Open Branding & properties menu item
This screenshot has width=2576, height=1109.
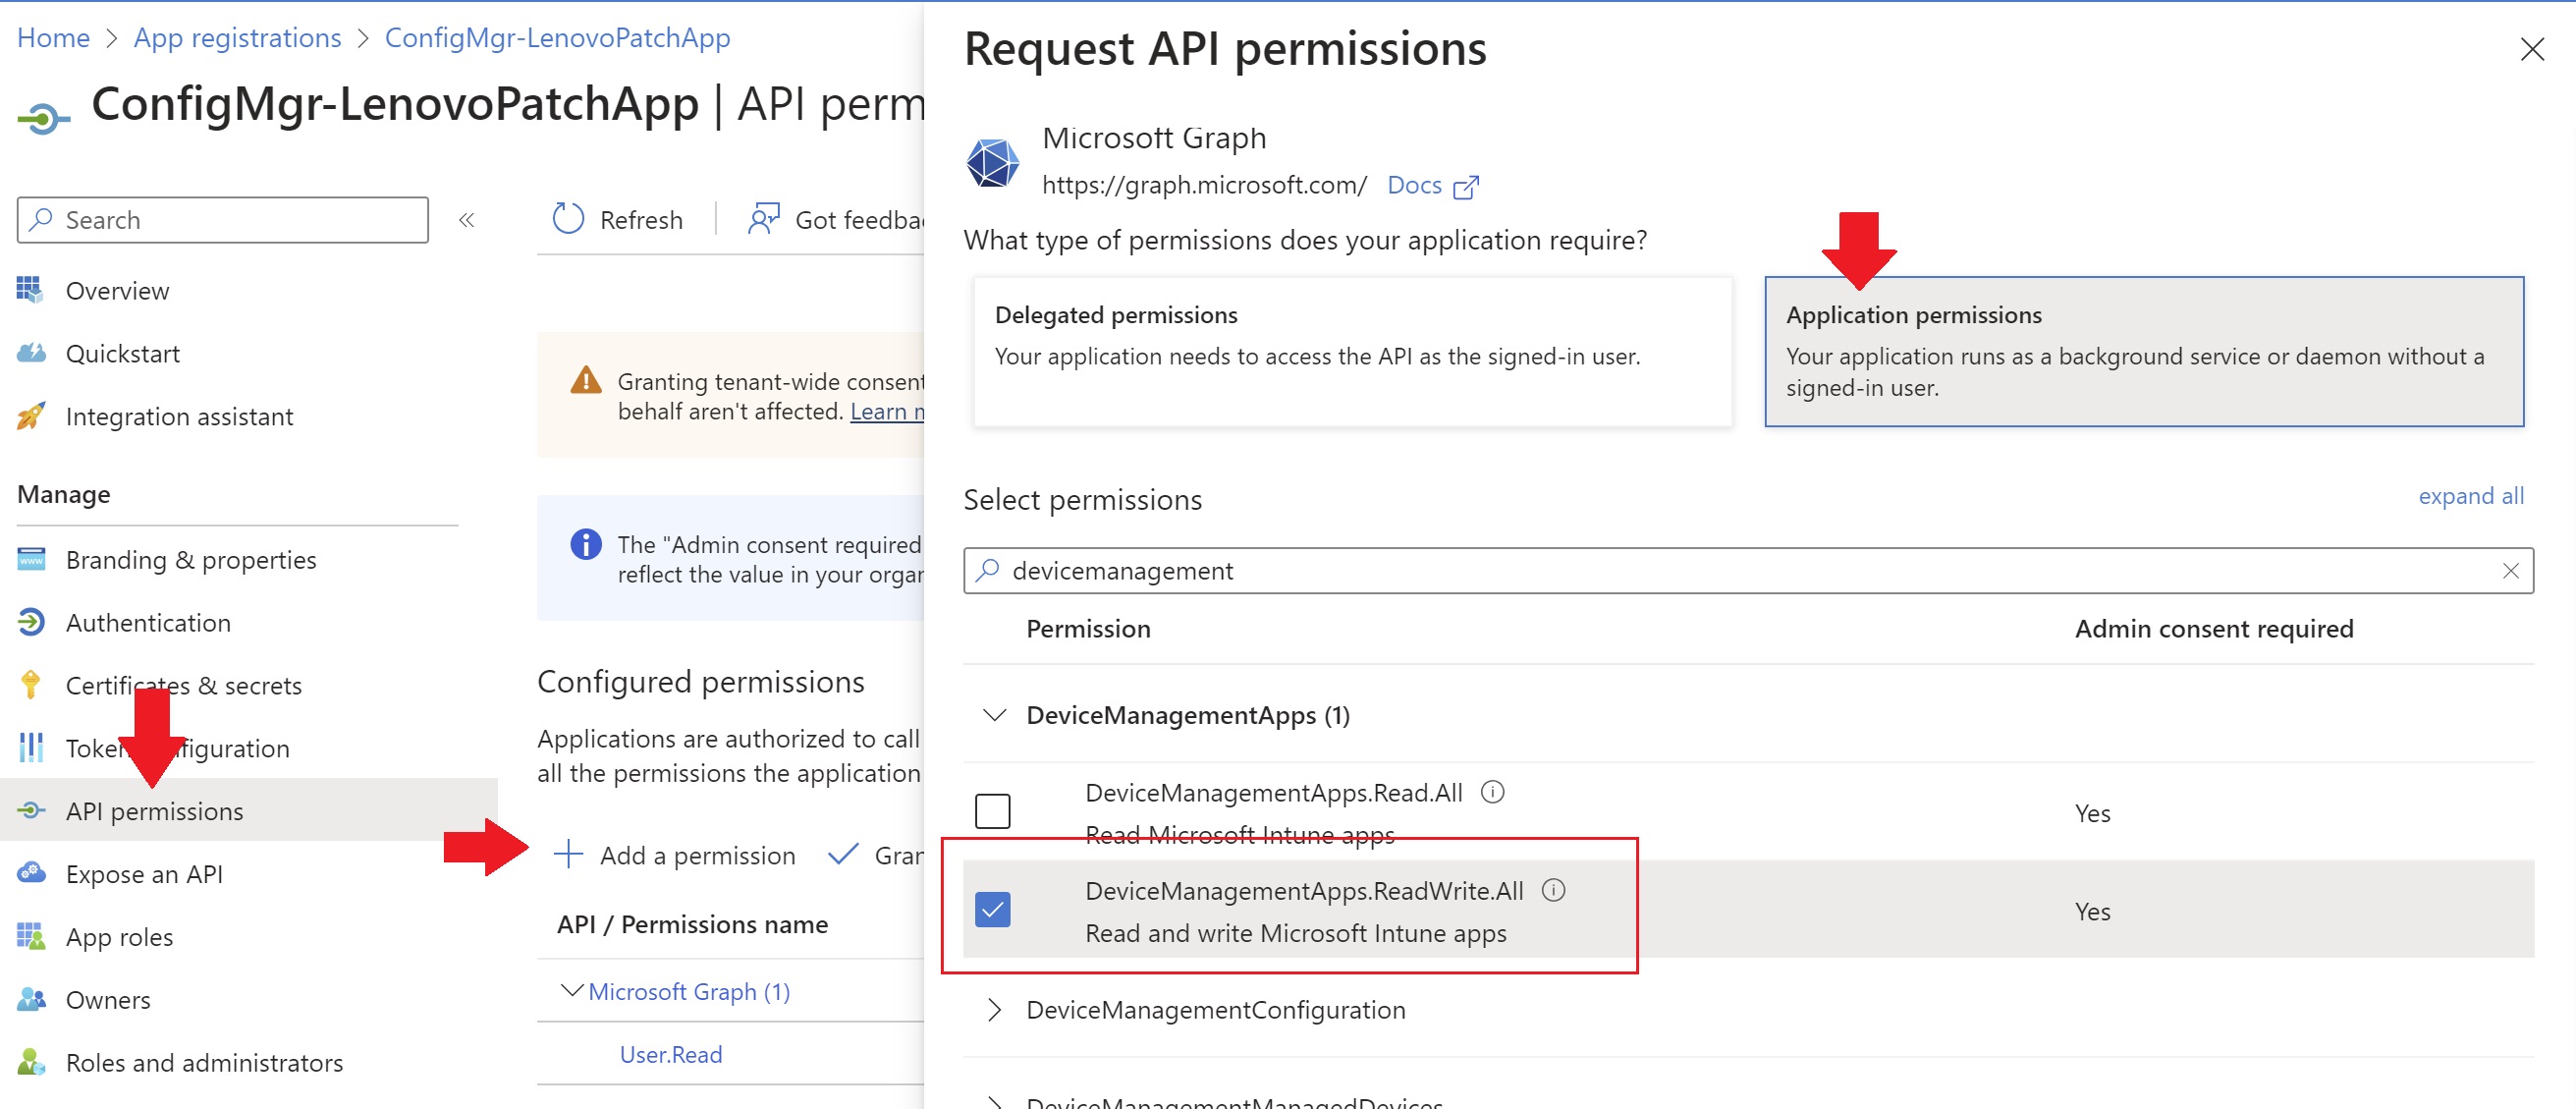191,560
